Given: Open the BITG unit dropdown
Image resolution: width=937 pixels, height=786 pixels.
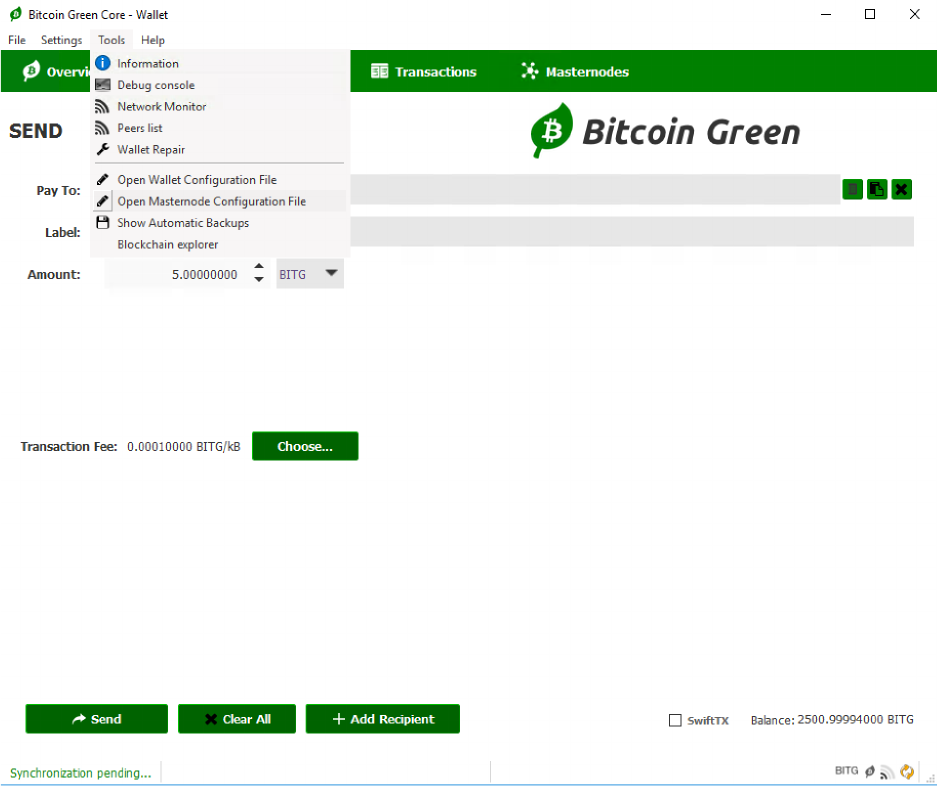Looking at the screenshot, I should pos(310,274).
